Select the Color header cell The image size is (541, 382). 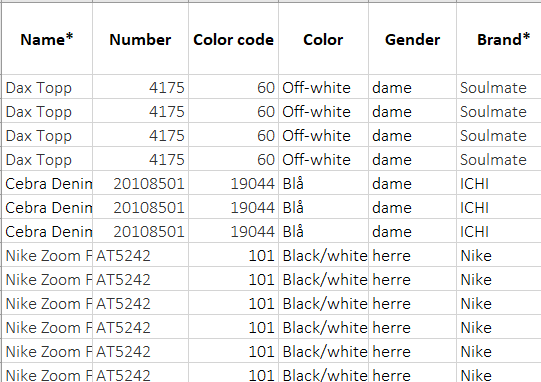point(323,39)
